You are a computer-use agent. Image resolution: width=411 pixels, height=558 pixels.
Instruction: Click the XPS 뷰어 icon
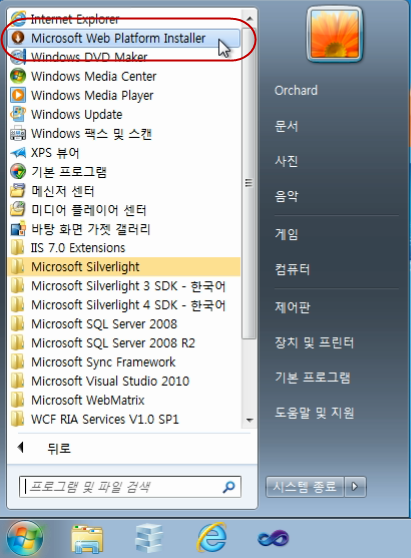click(x=18, y=152)
